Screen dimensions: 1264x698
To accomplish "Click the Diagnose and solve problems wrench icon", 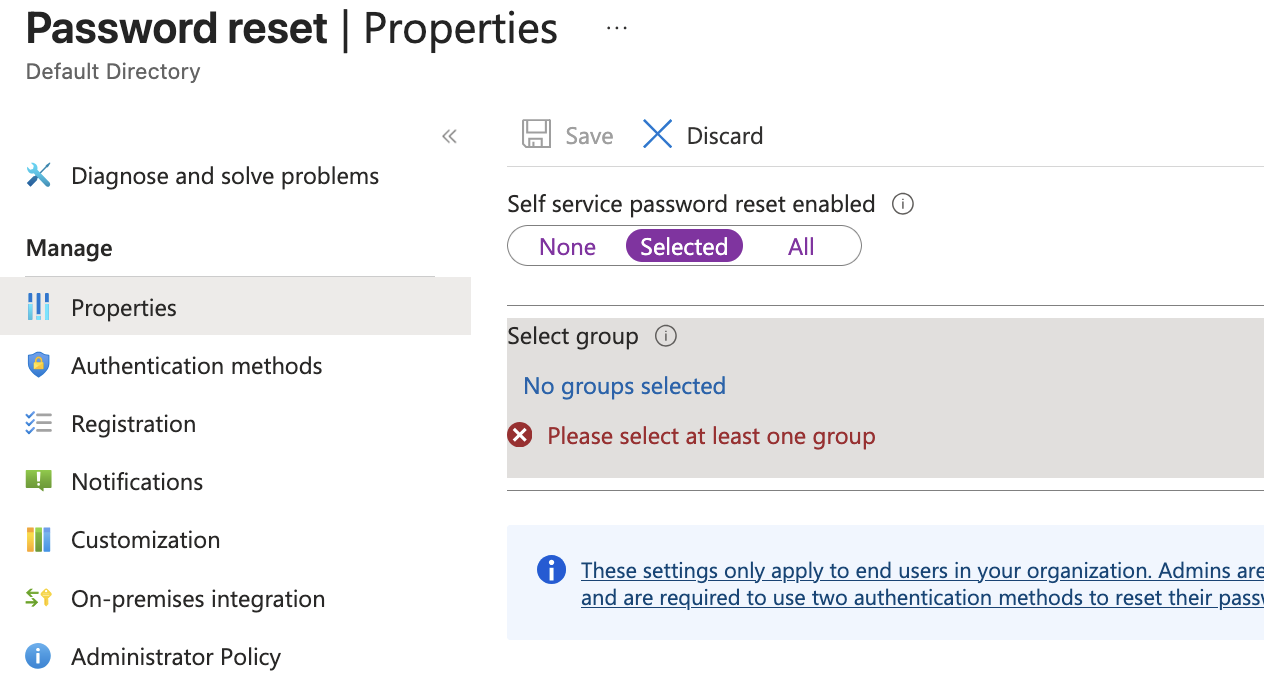I will click(x=38, y=176).
